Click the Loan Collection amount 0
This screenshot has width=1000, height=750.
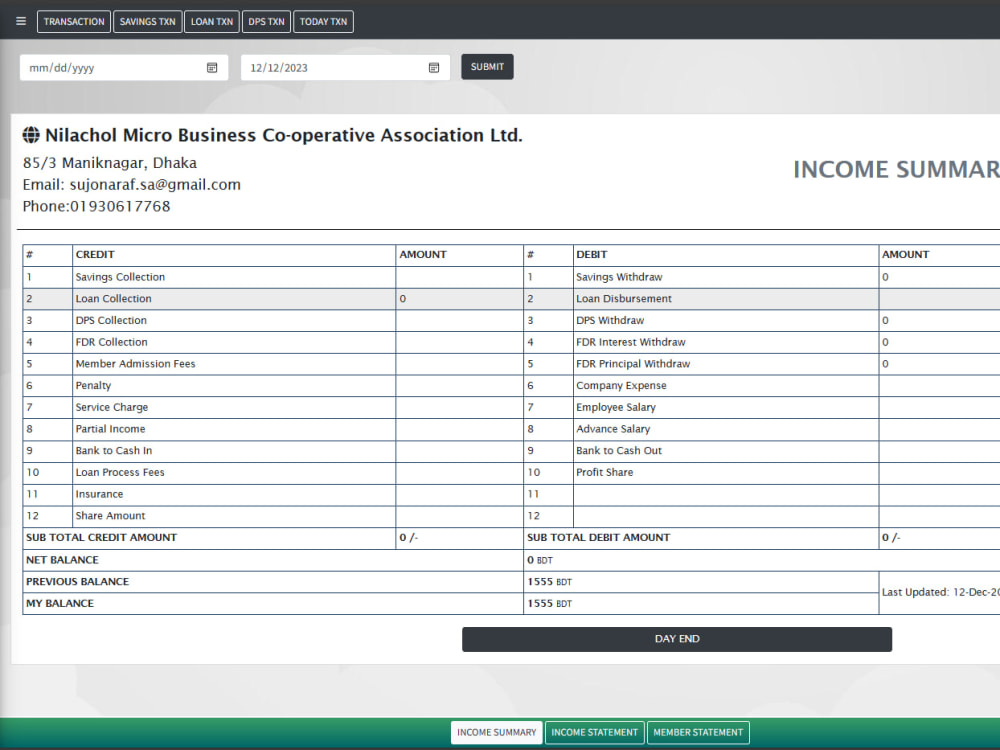[402, 298]
